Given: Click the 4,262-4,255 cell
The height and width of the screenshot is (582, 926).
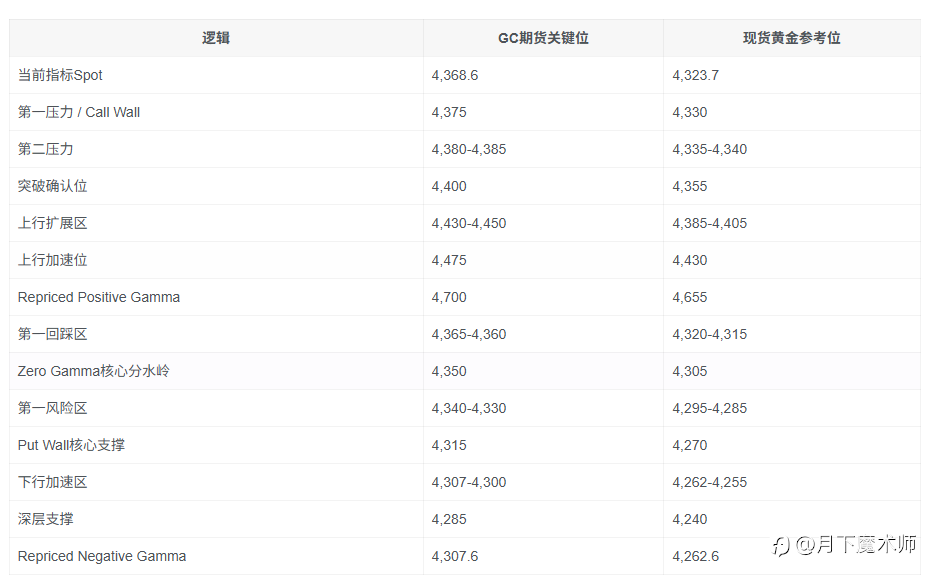Looking at the screenshot, I should coord(710,483).
